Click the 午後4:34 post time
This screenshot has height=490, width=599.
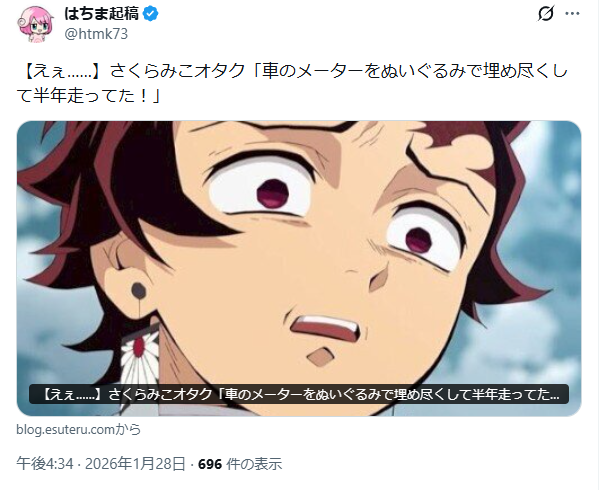pyautogui.click(x=45, y=464)
